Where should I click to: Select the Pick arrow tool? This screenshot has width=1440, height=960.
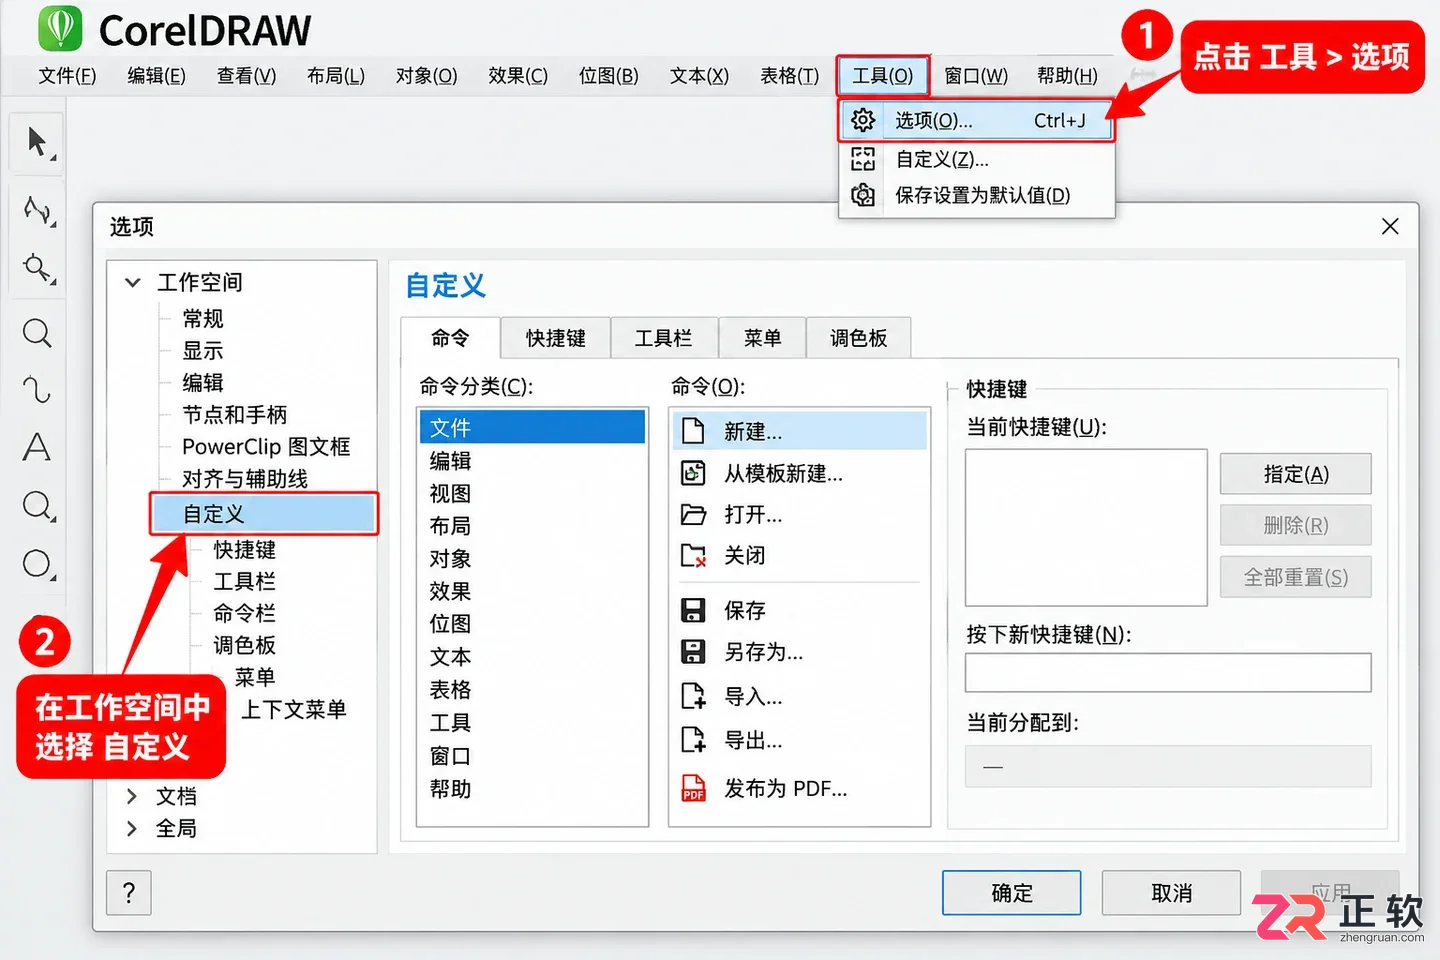37,142
